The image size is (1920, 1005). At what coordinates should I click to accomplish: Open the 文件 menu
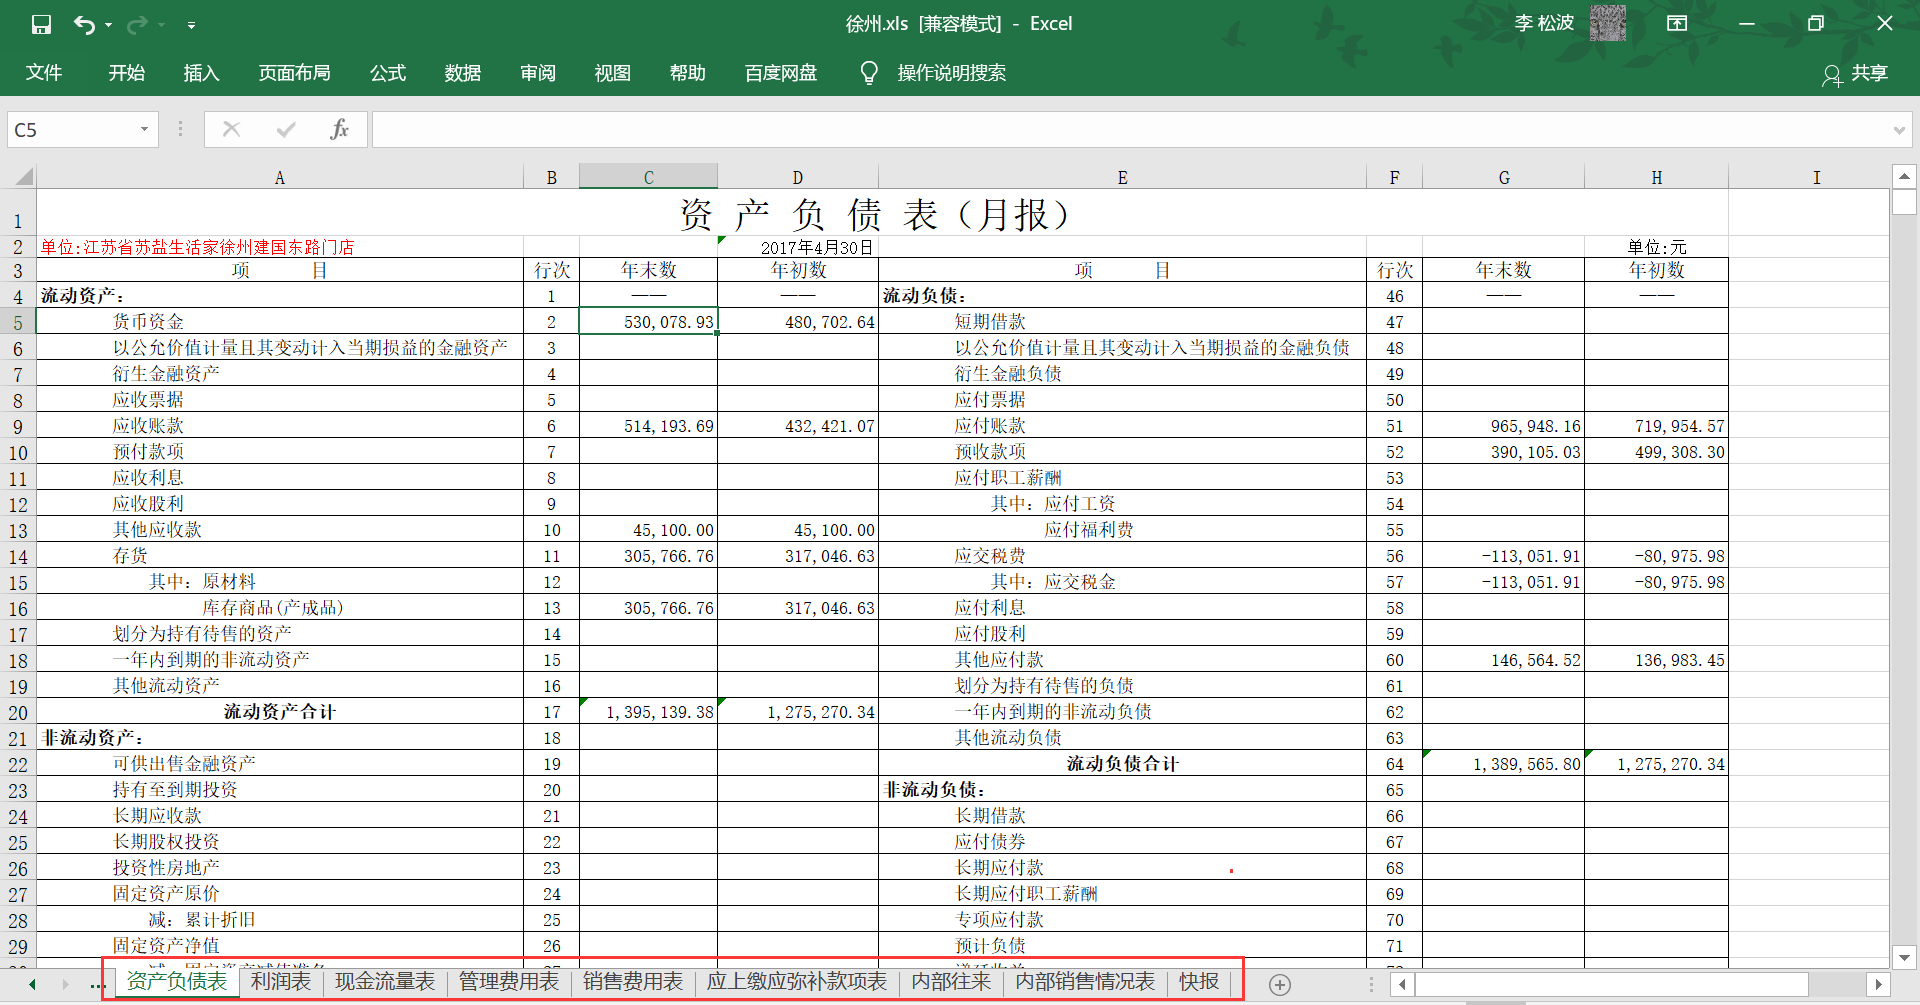[44, 73]
